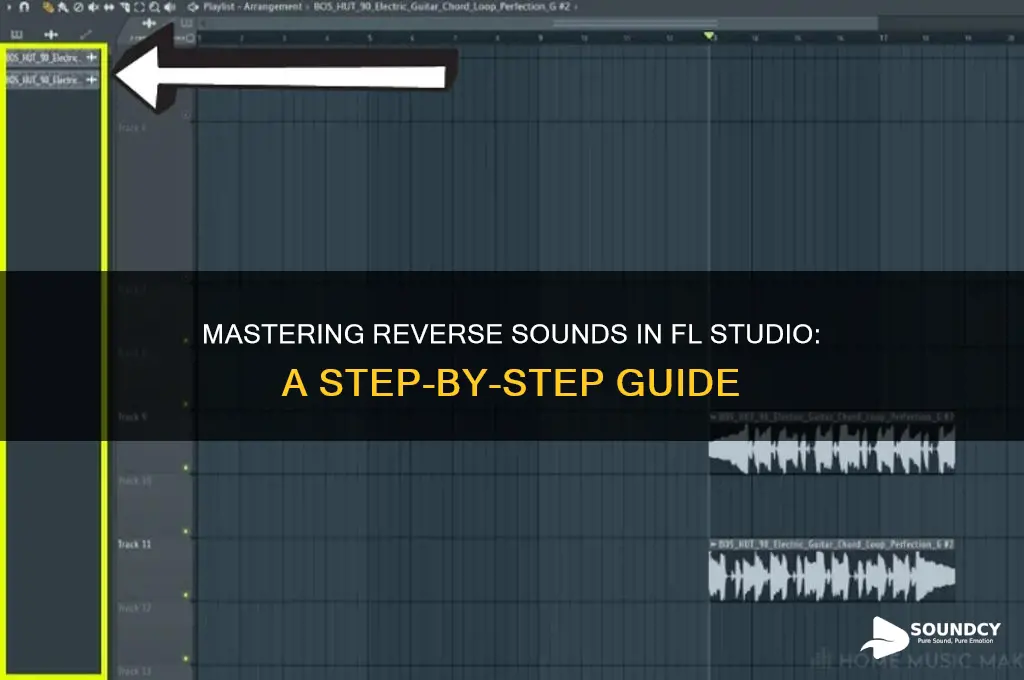Open clip menu arrow on Track 9 clip
Screen dimensions: 1024x680
coord(713,416)
